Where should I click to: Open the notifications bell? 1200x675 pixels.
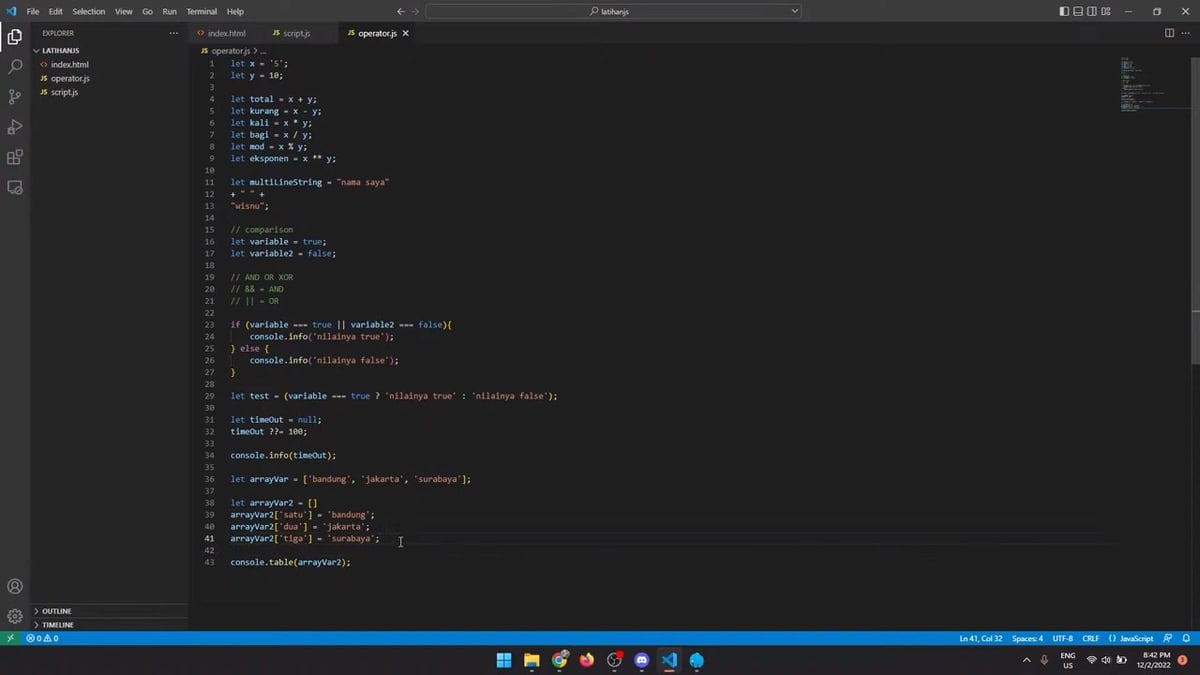tap(1185, 638)
